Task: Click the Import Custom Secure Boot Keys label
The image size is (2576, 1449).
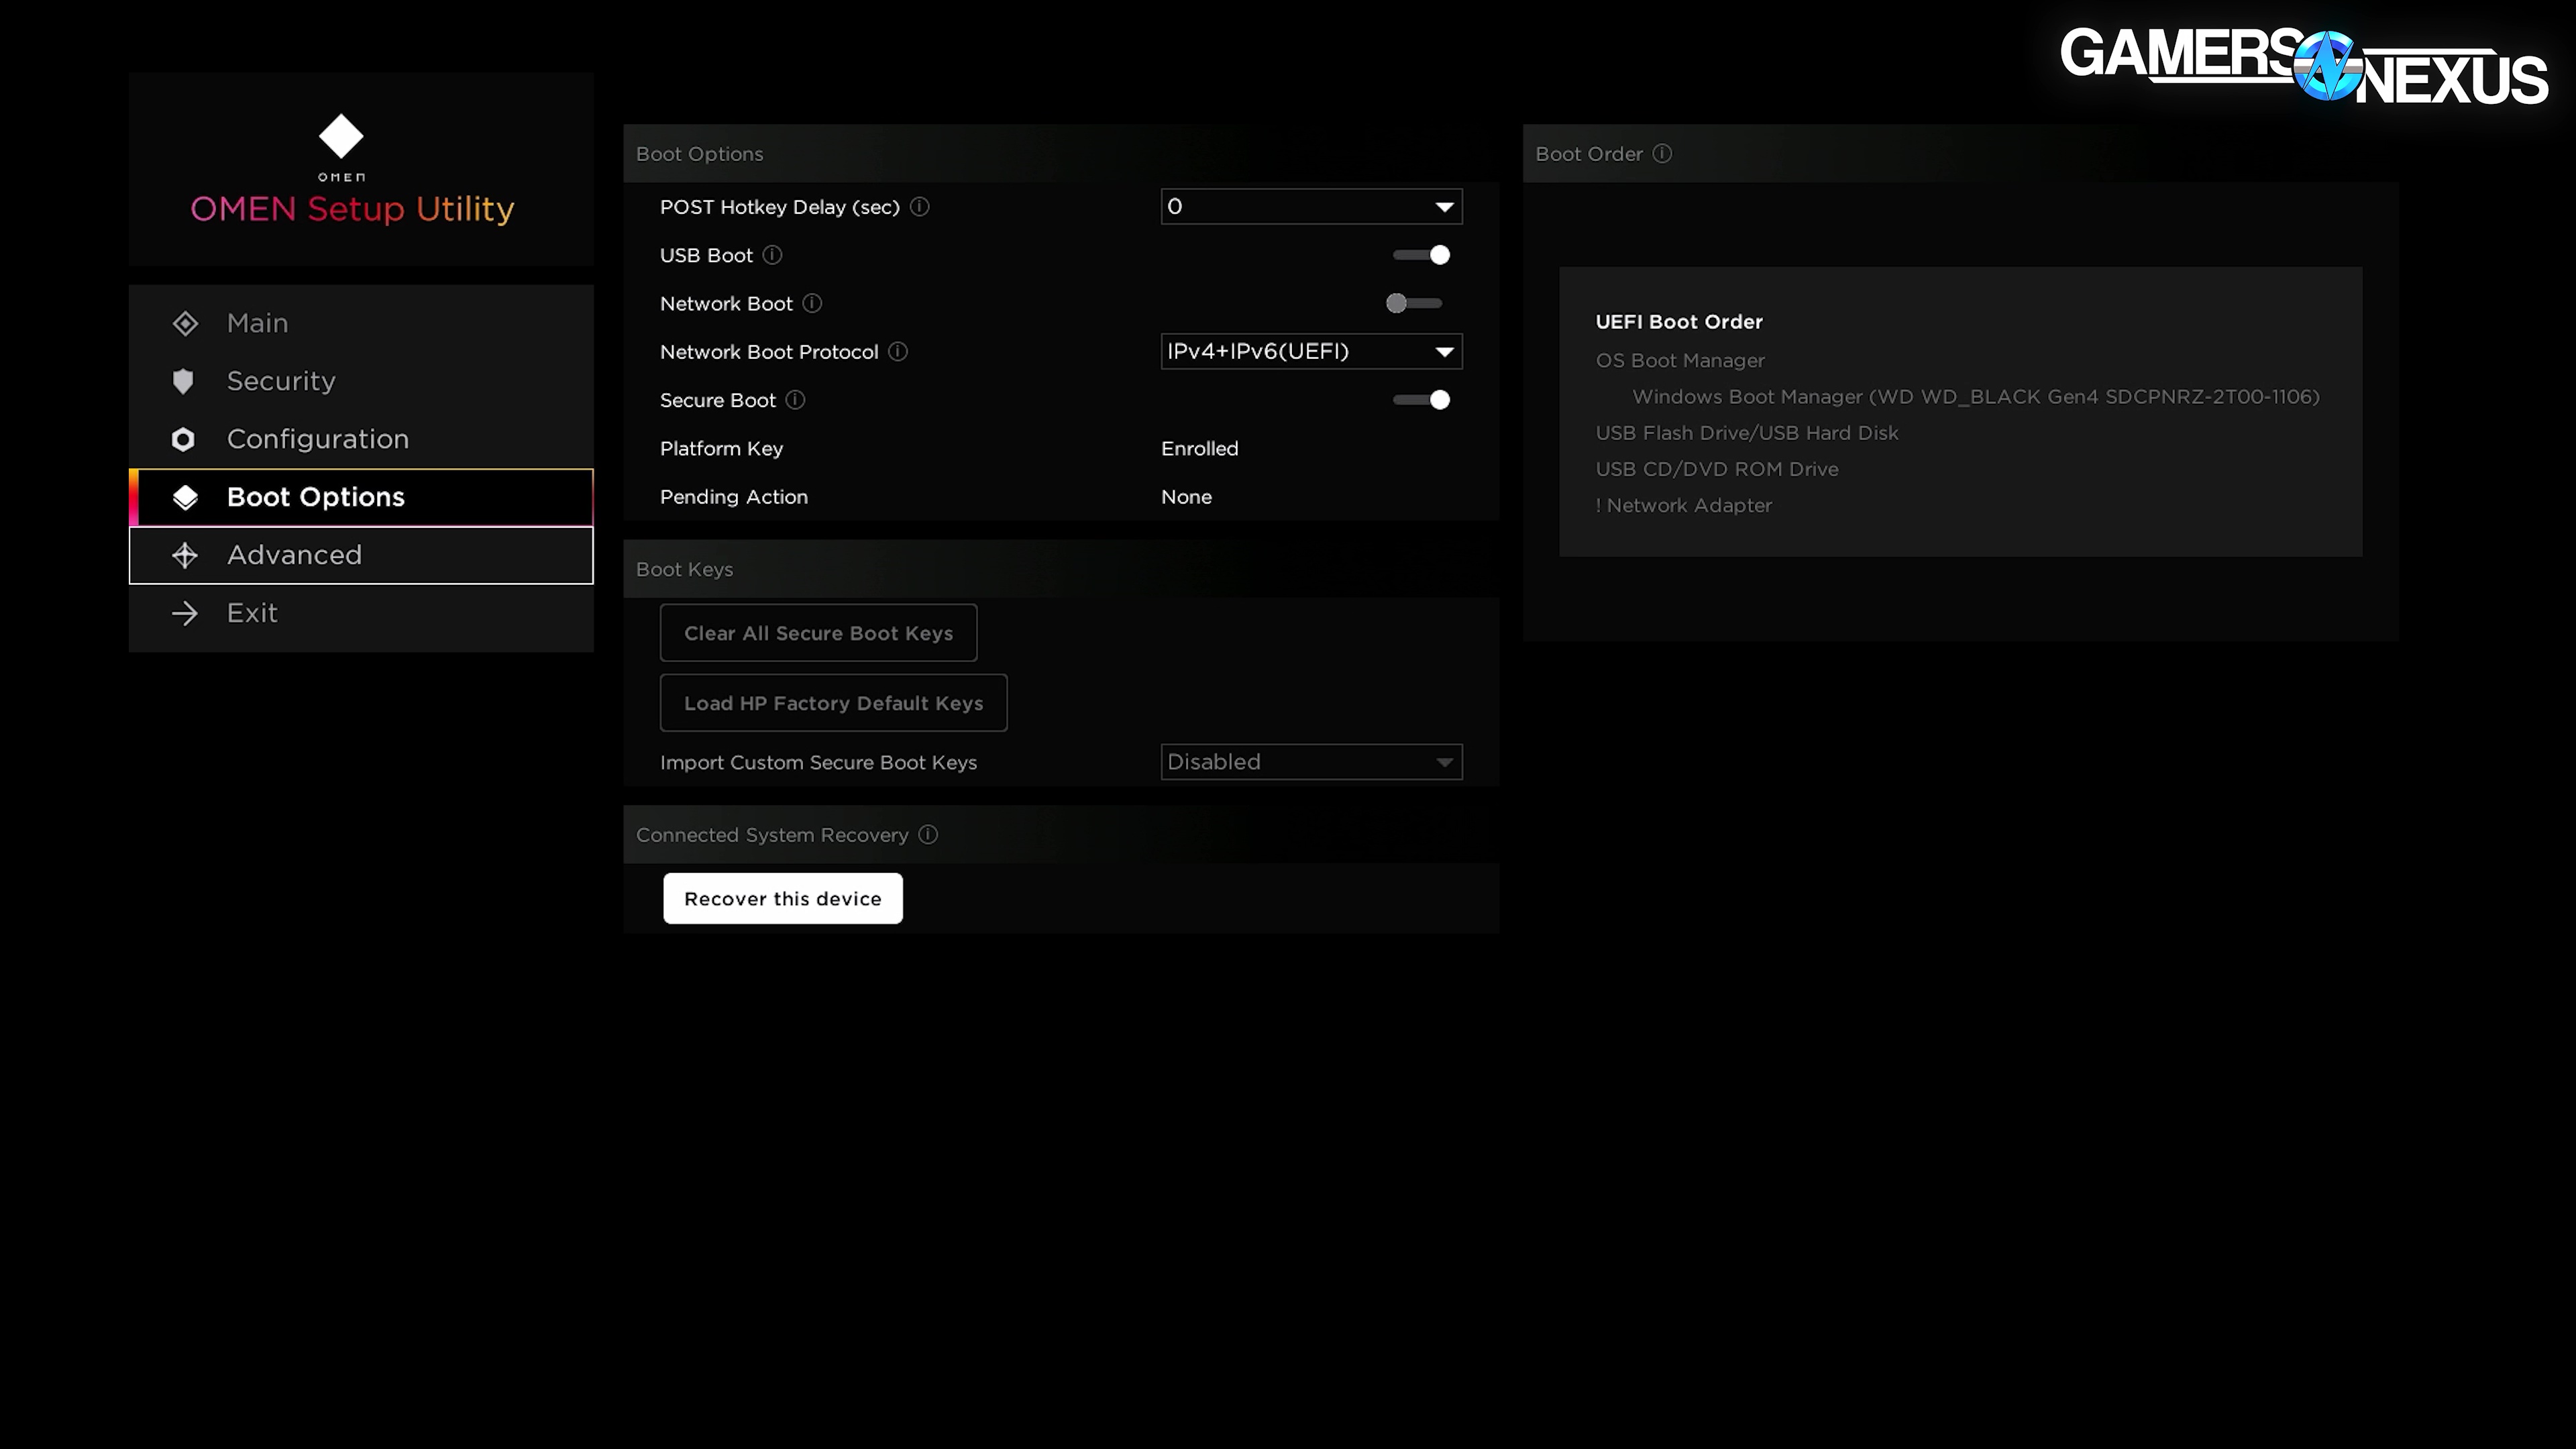Action: [818, 762]
